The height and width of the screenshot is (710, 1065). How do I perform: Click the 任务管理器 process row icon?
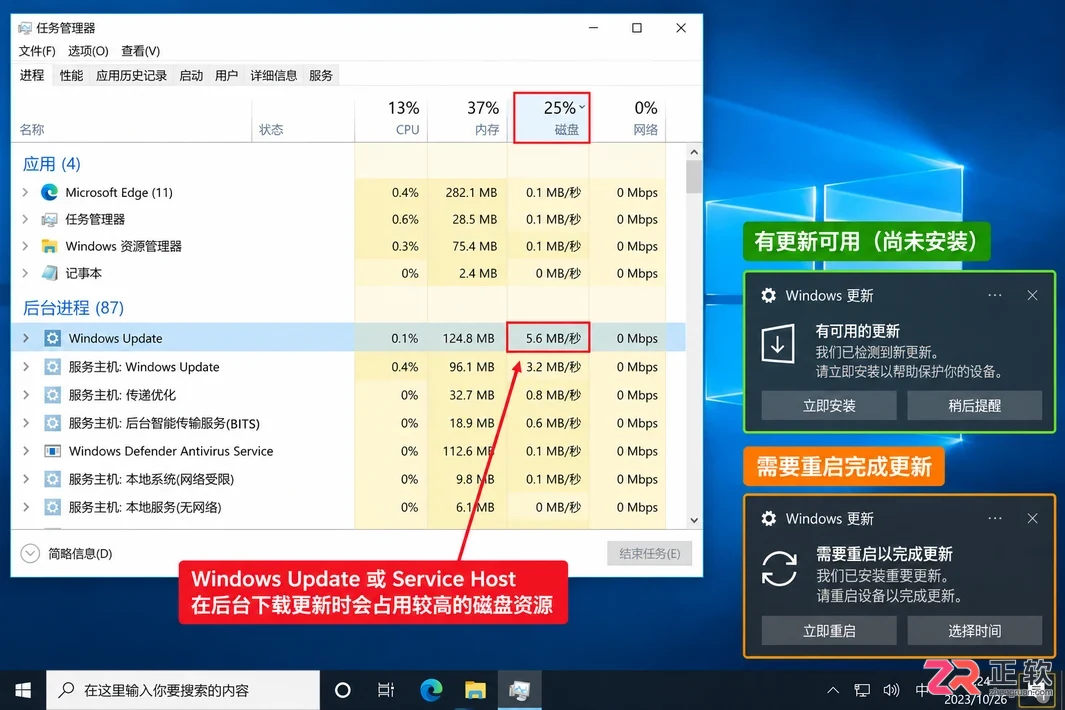click(50, 219)
